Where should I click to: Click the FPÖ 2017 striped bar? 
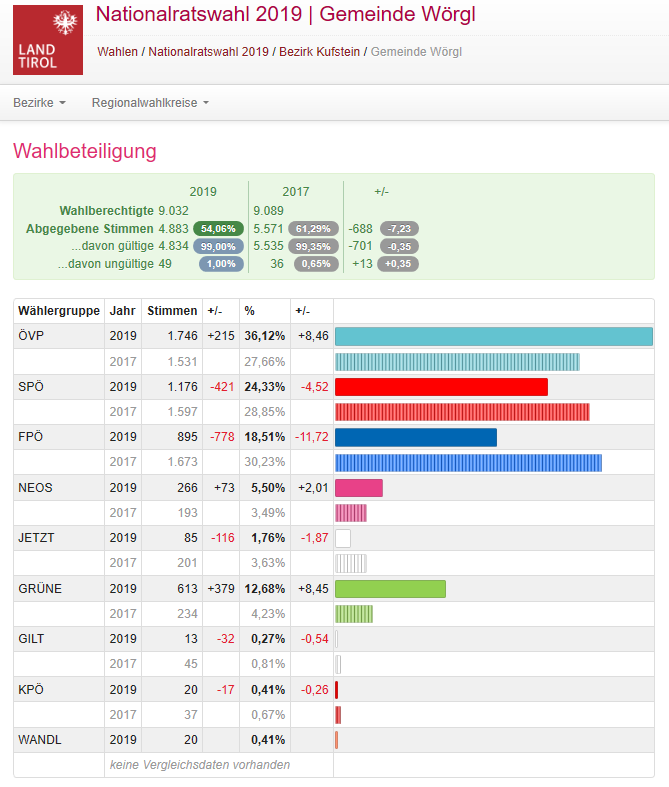468,462
